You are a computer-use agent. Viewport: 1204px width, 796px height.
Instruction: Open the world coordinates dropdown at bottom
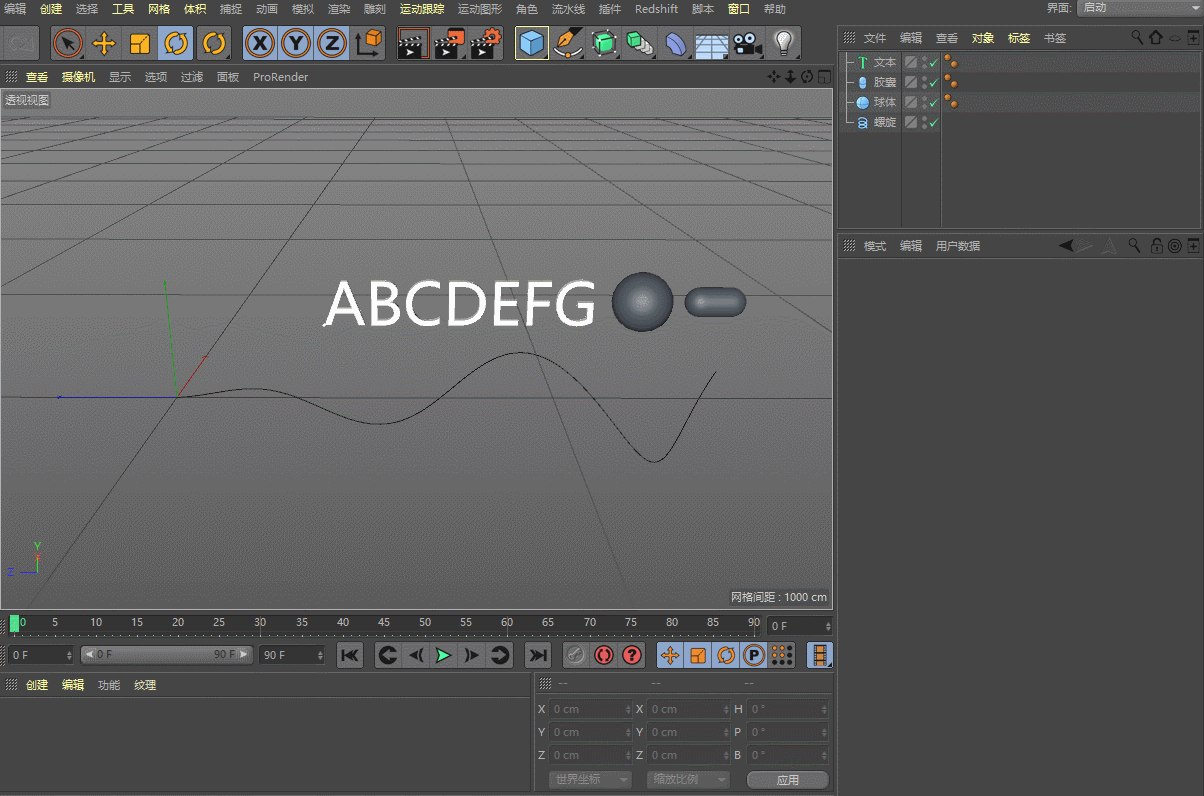pos(589,779)
